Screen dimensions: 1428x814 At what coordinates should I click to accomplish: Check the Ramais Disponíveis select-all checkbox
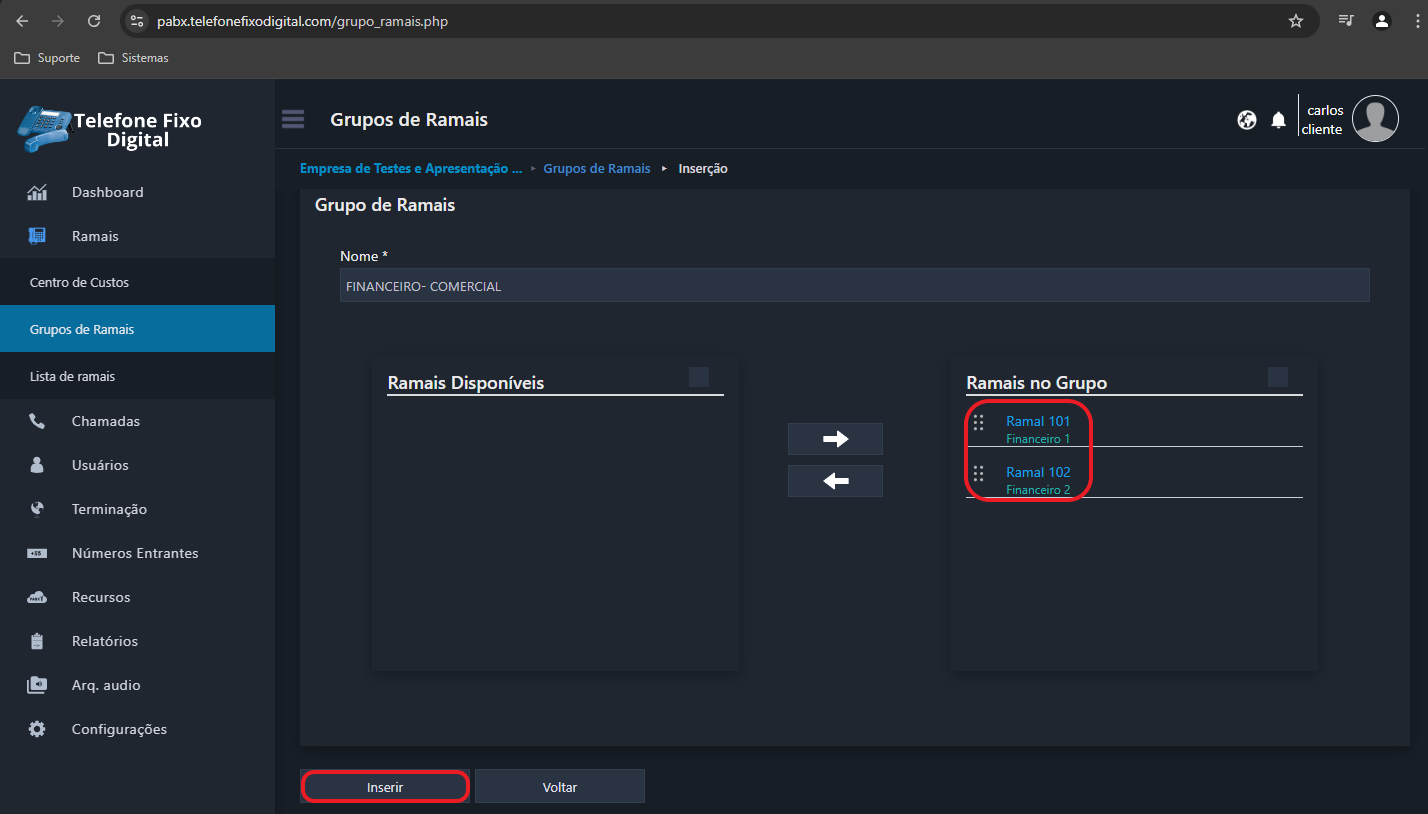(699, 377)
